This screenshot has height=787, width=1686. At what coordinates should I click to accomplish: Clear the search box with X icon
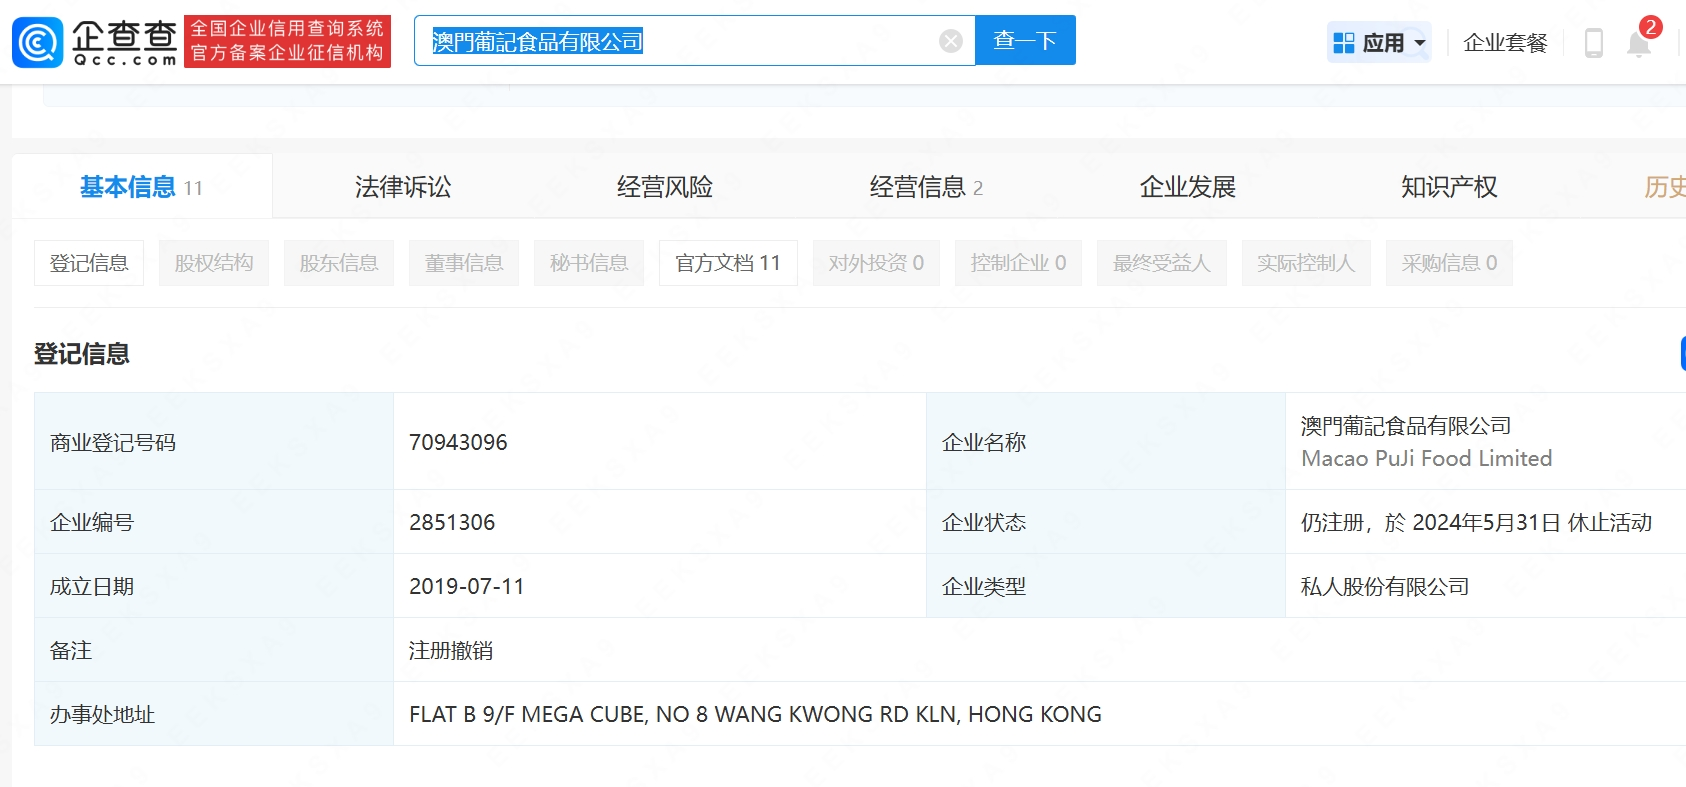coord(950,41)
